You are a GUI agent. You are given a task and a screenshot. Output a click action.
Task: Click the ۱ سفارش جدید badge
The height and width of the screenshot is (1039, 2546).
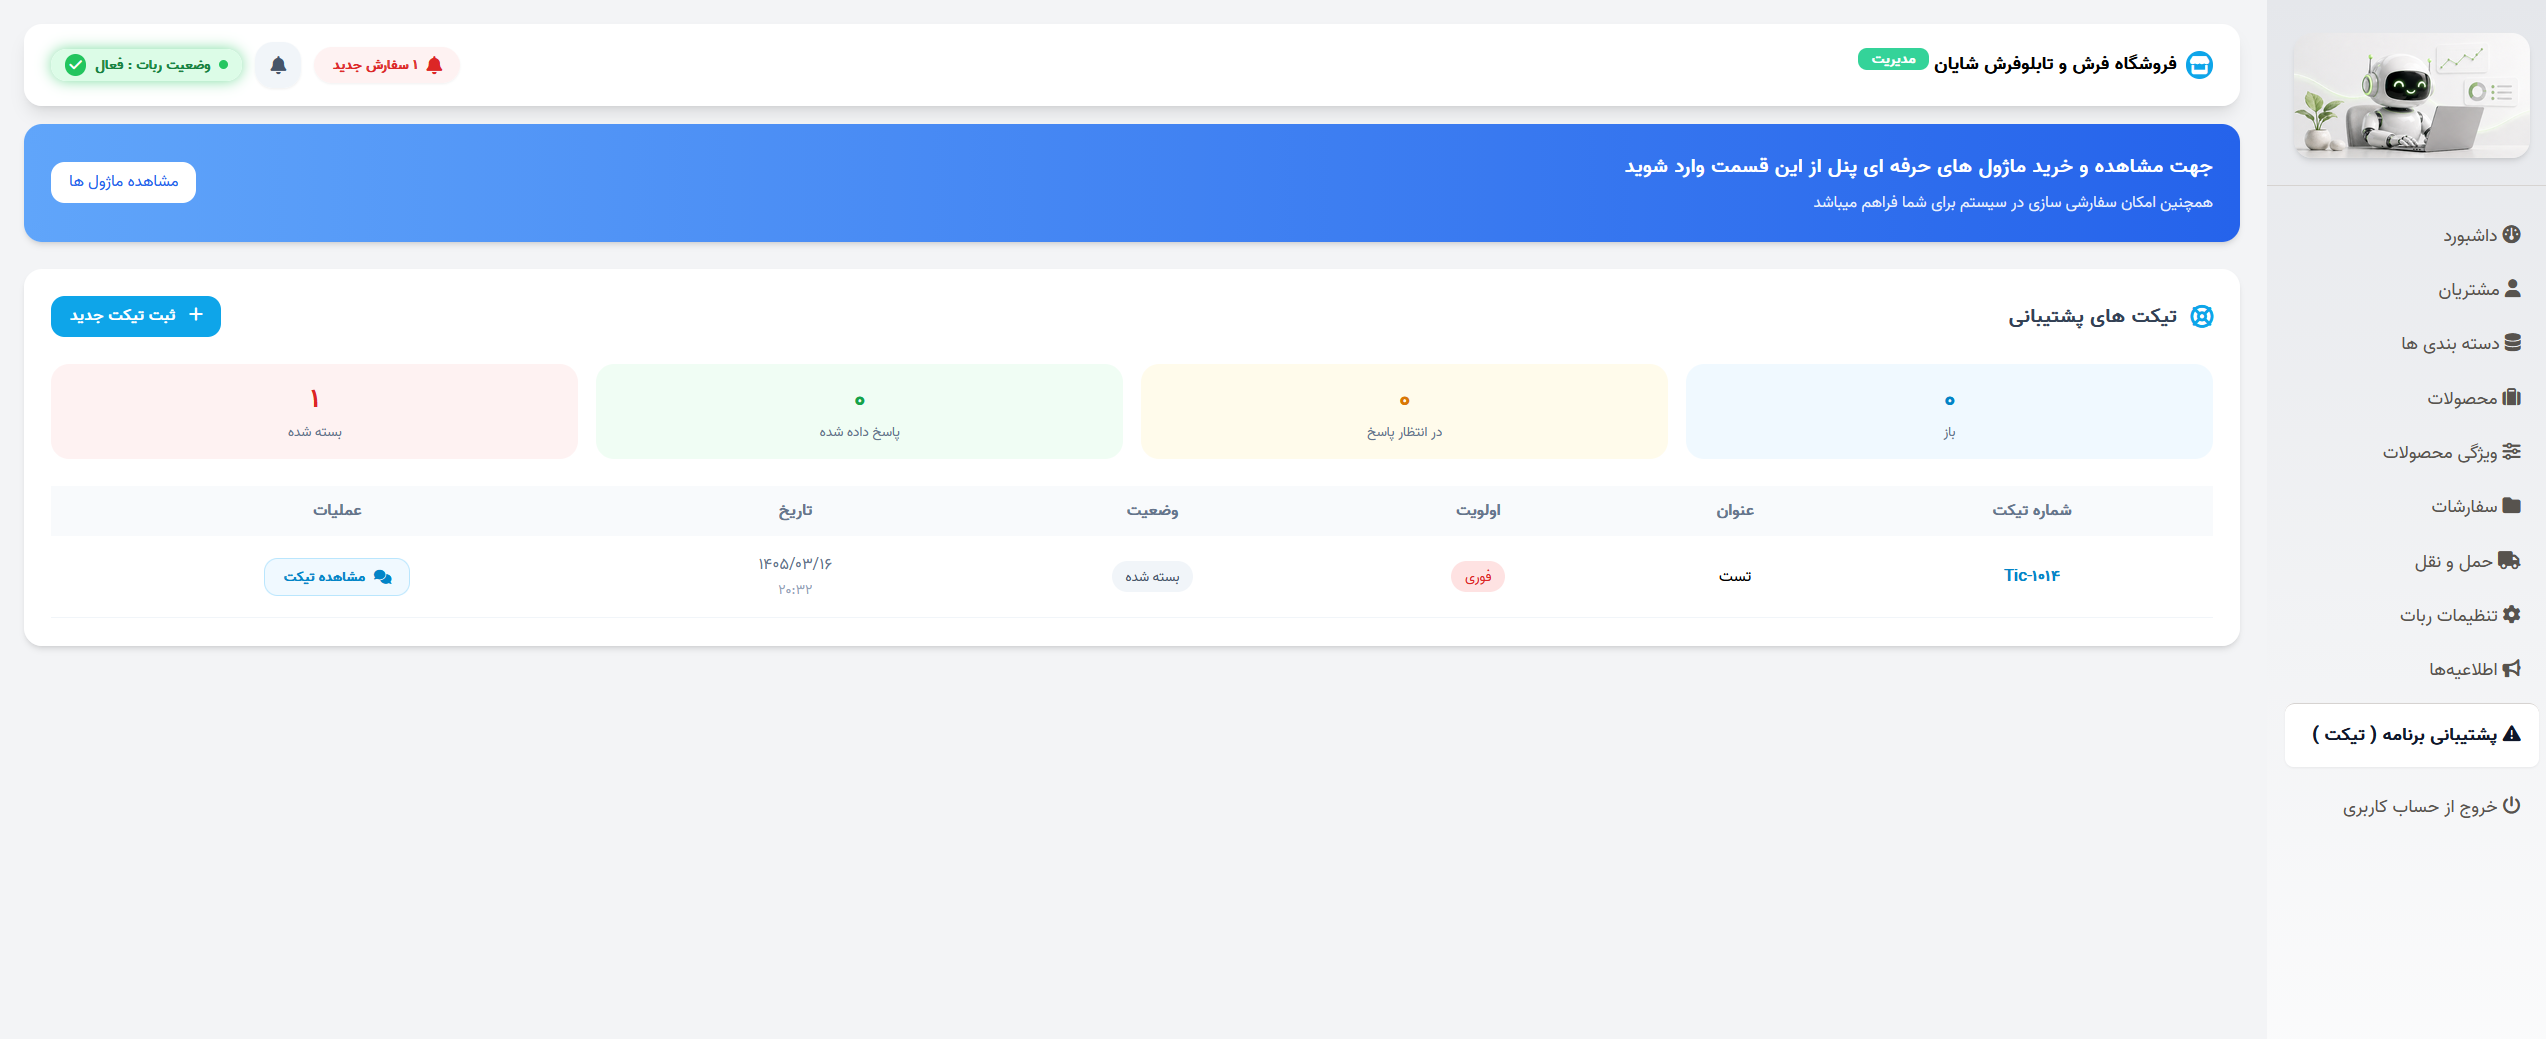point(387,65)
